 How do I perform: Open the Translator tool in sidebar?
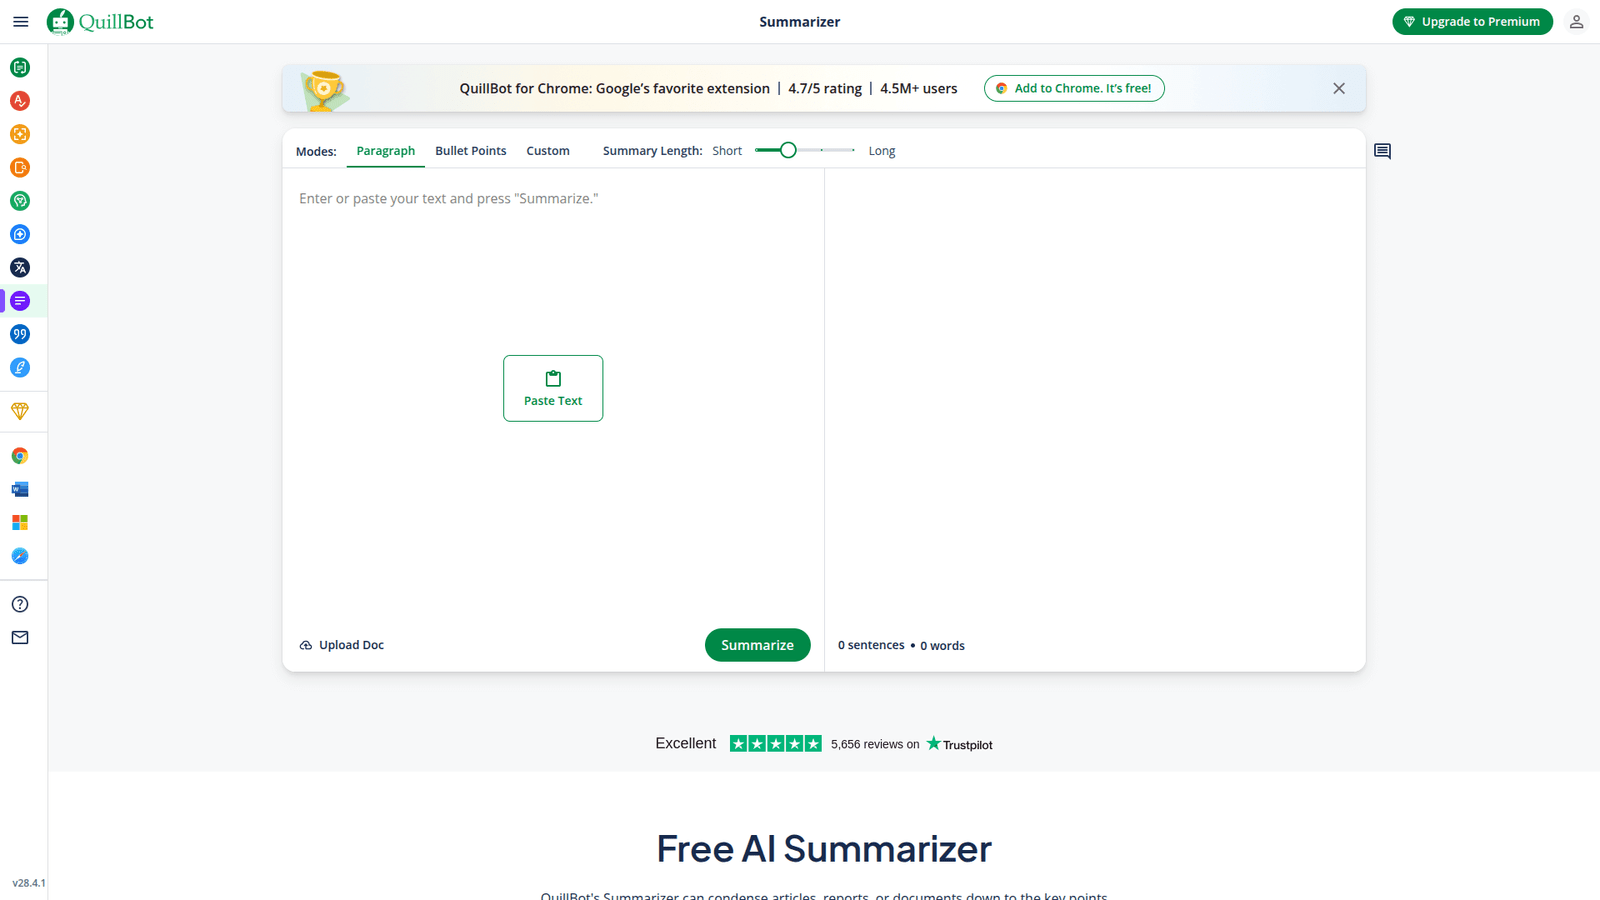(x=20, y=268)
